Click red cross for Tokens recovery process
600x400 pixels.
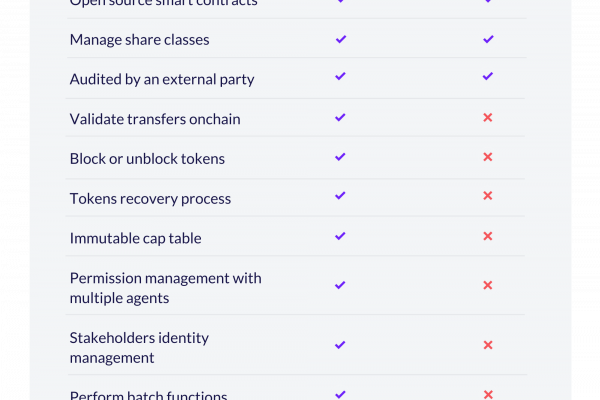point(488,196)
